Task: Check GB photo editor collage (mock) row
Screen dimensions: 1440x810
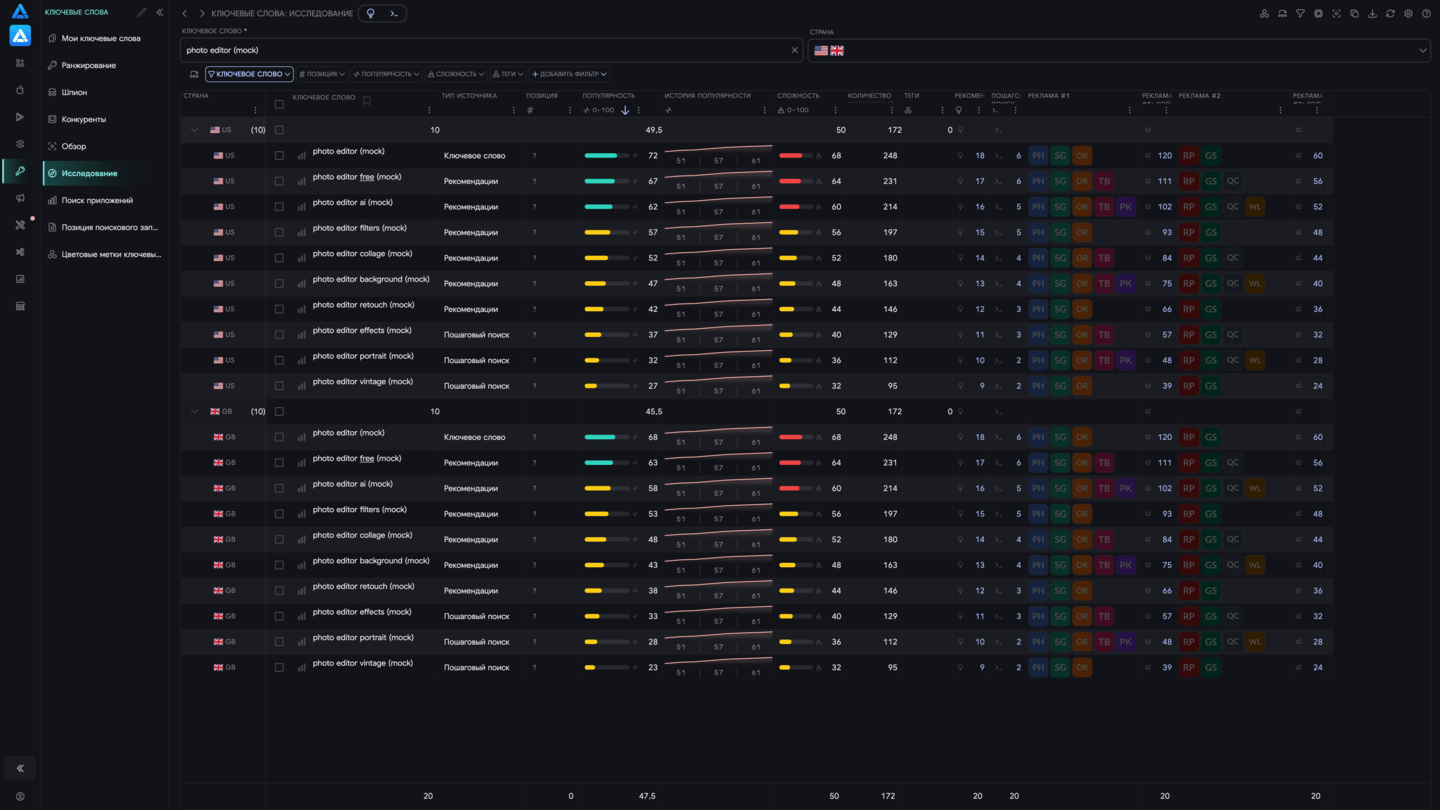Action: (x=279, y=539)
